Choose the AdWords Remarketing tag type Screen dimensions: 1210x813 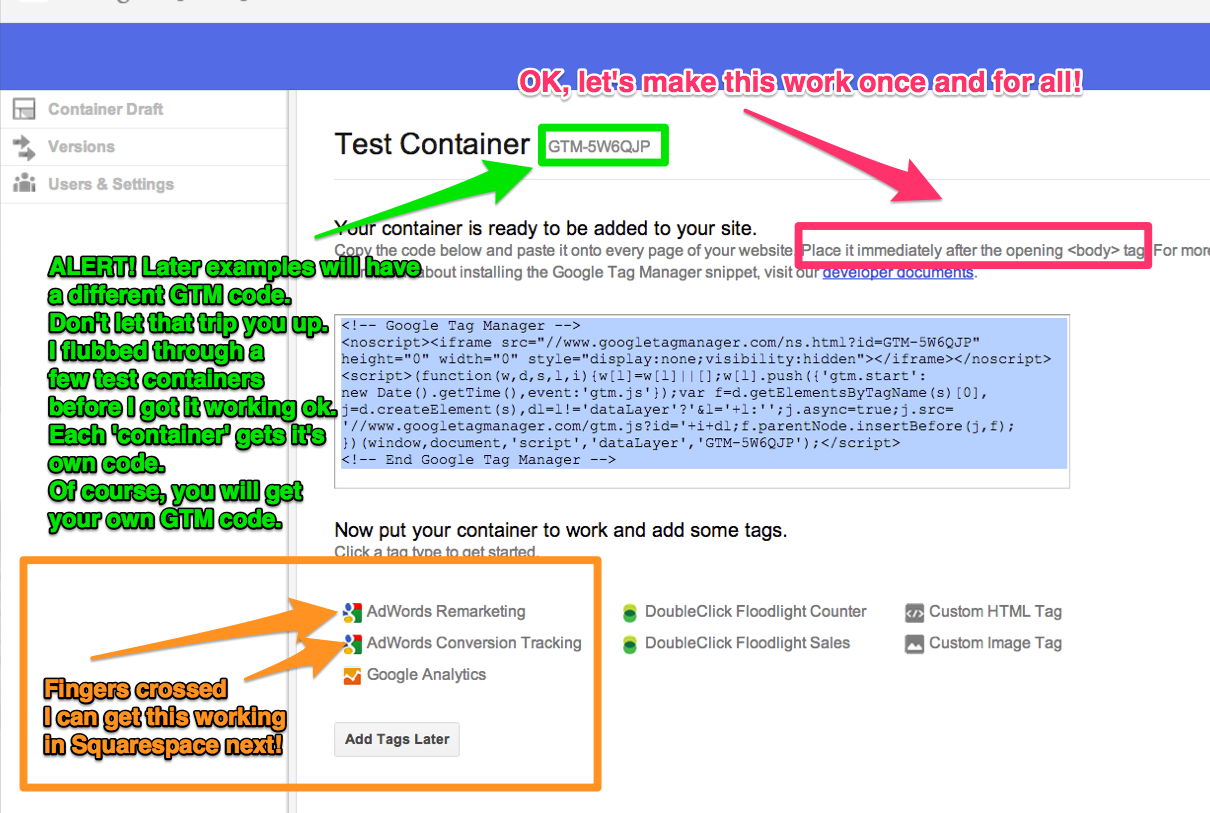(x=446, y=611)
